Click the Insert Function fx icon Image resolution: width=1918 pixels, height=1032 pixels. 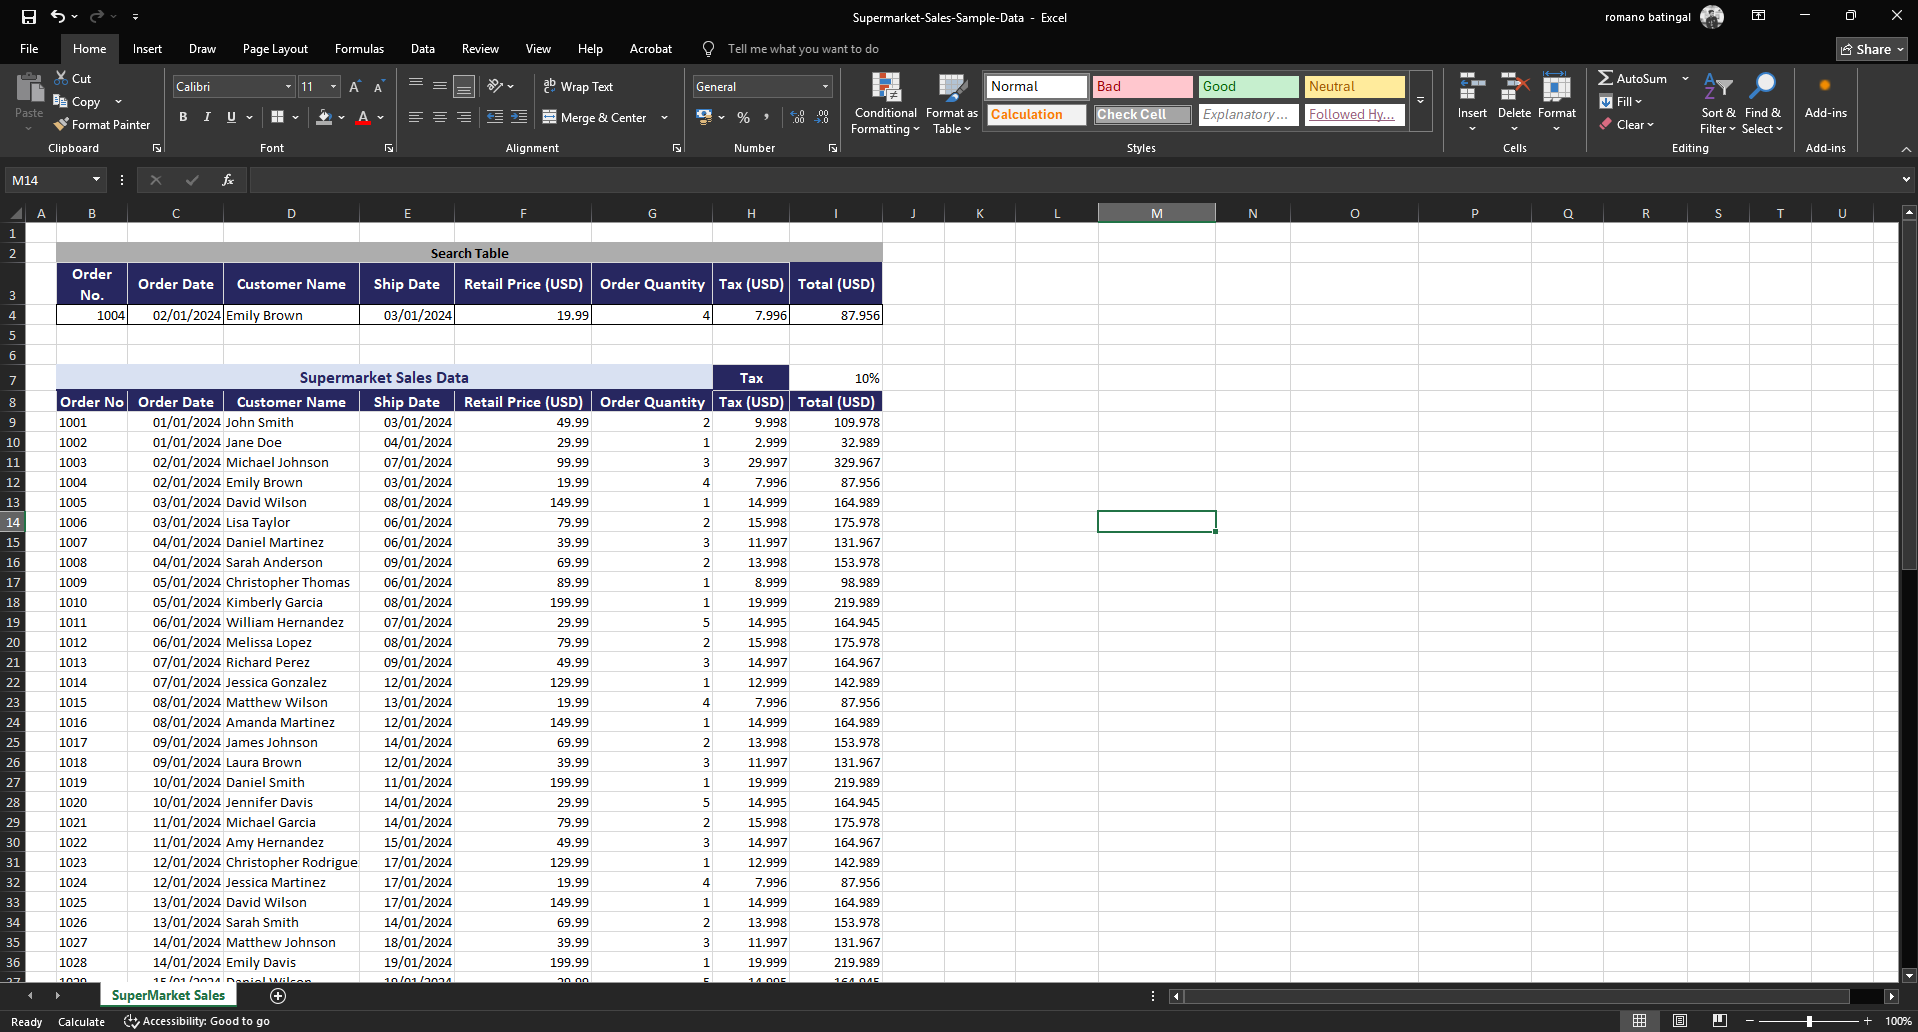(x=228, y=180)
